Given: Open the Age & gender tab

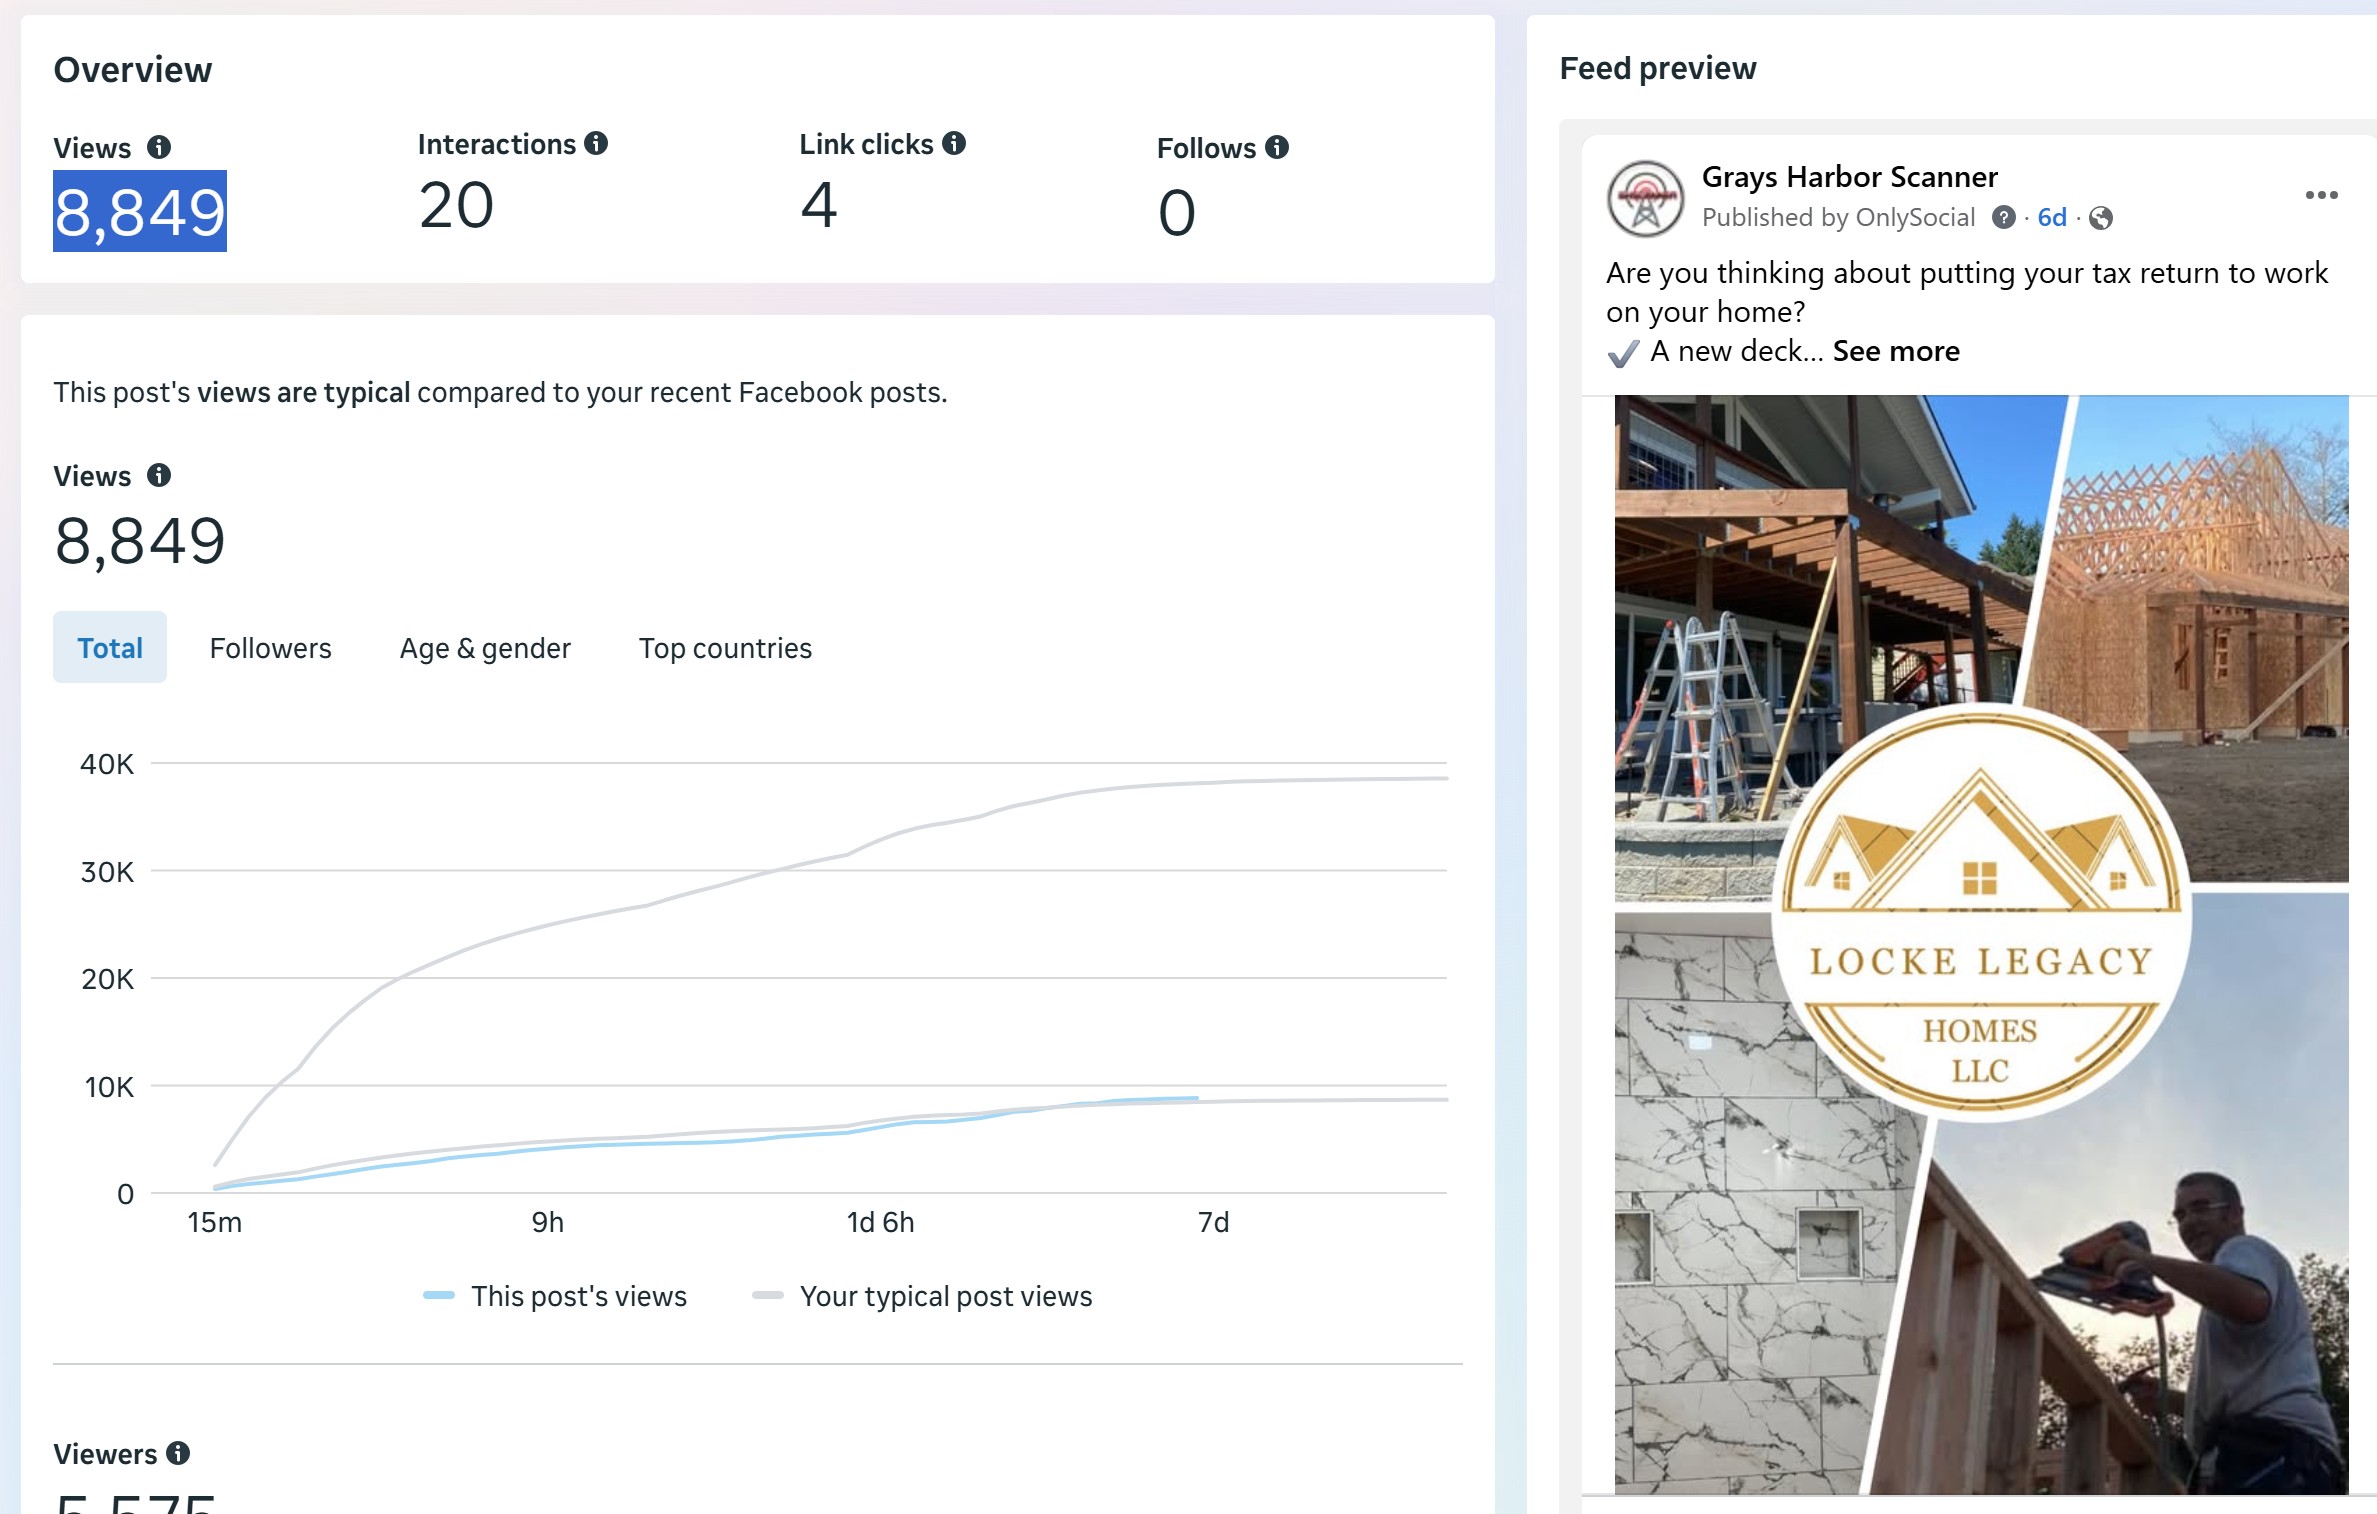Looking at the screenshot, I should [x=485, y=648].
